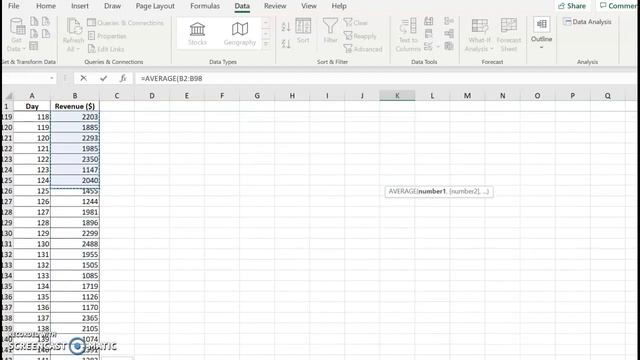Open the Comments pane
Screen dimensions: 640x360
(x=618, y=6)
